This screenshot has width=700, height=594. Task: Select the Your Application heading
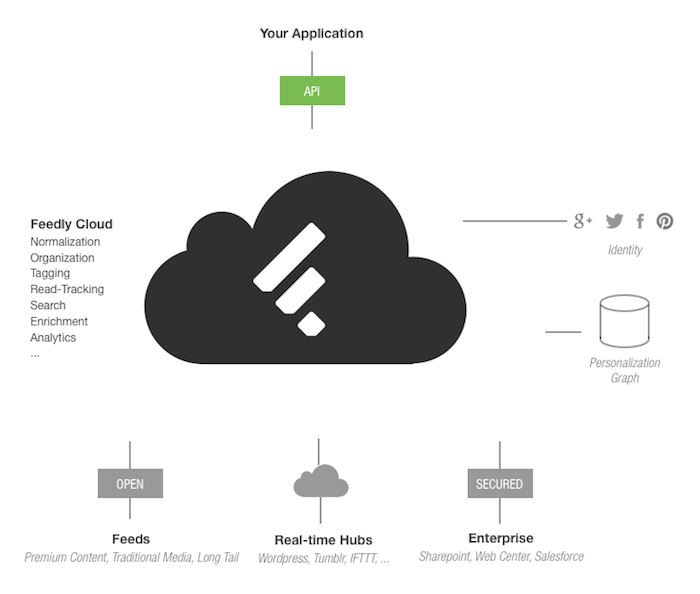coord(312,33)
